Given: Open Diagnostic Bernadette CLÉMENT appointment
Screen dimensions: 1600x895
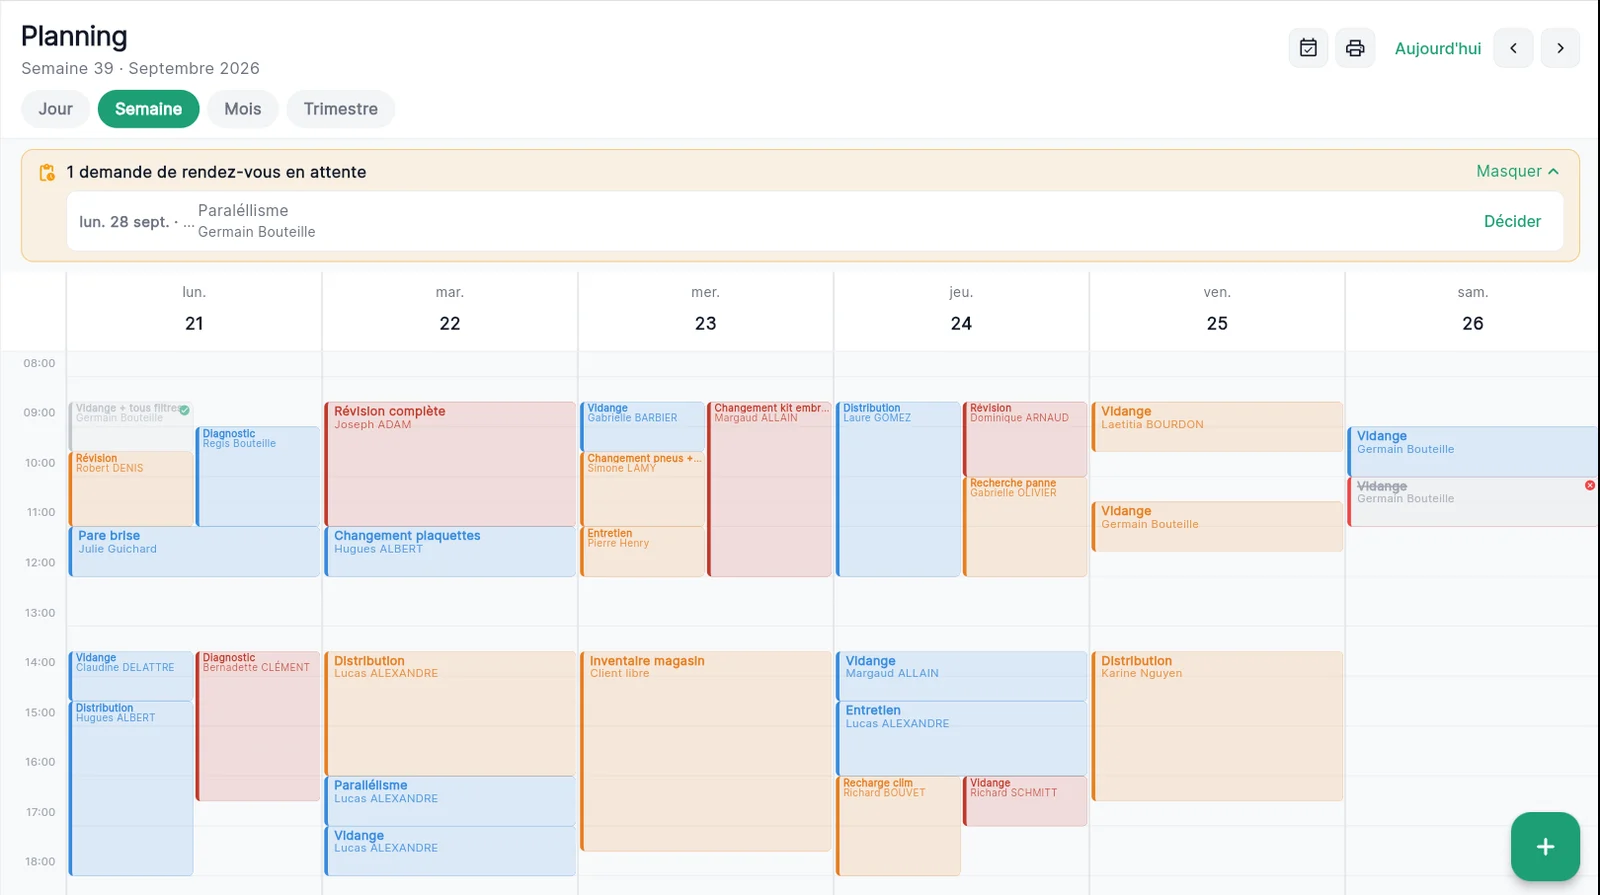Looking at the screenshot, I should pos(258,726).
